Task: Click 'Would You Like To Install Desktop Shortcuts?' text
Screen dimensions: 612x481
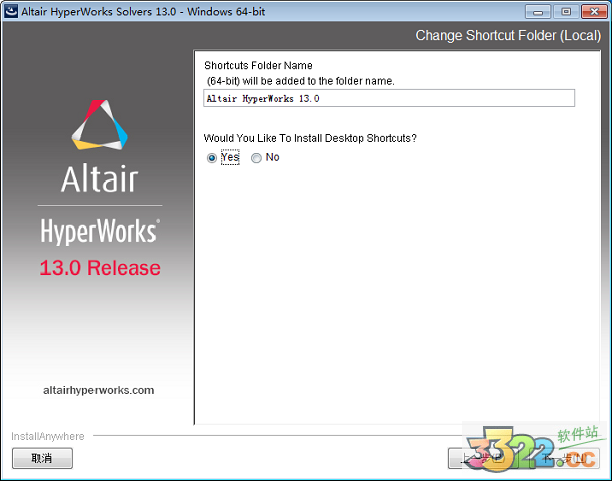Action: coord(310,138)
